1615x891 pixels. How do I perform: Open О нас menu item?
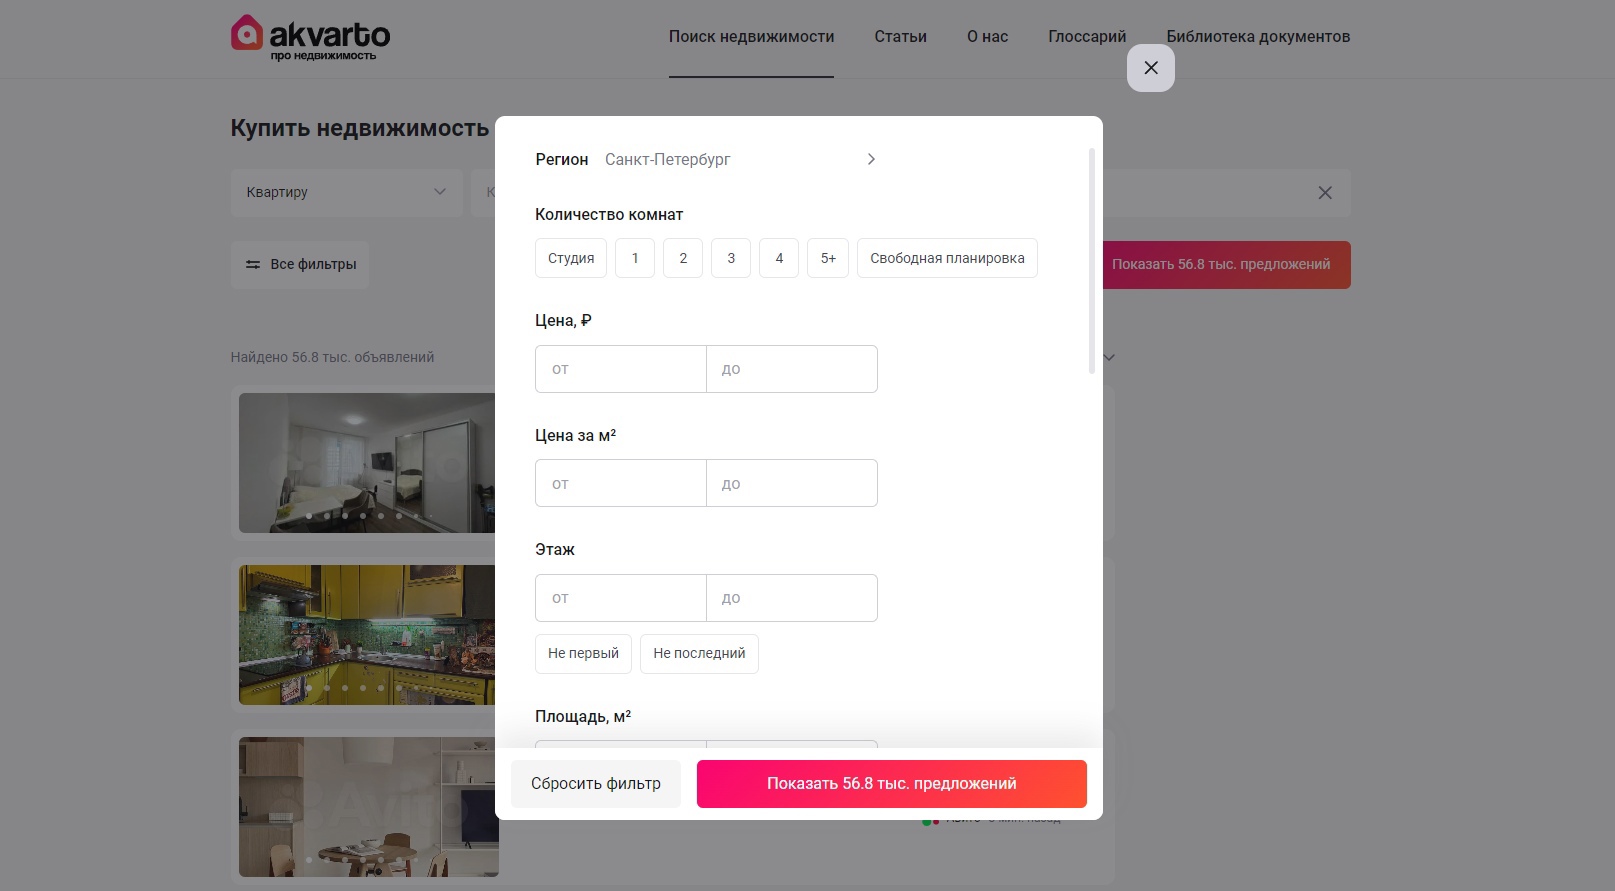[x=987, y=37]
